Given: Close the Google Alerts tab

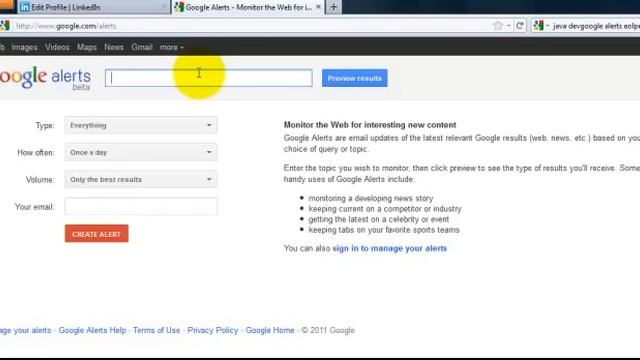Looking at the screenshot, I should tap(318, 7).
